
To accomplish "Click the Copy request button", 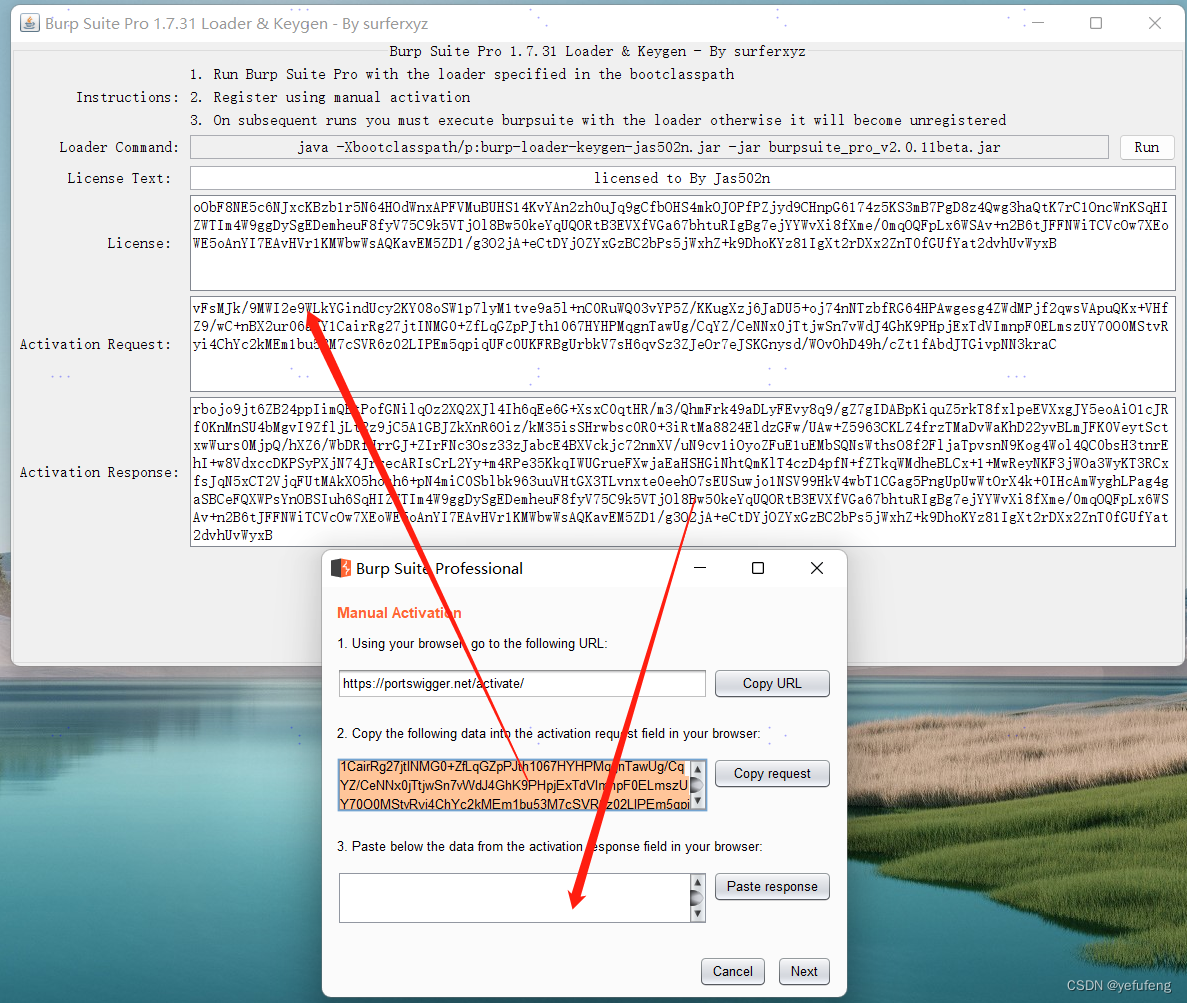I will click(771, 774).
